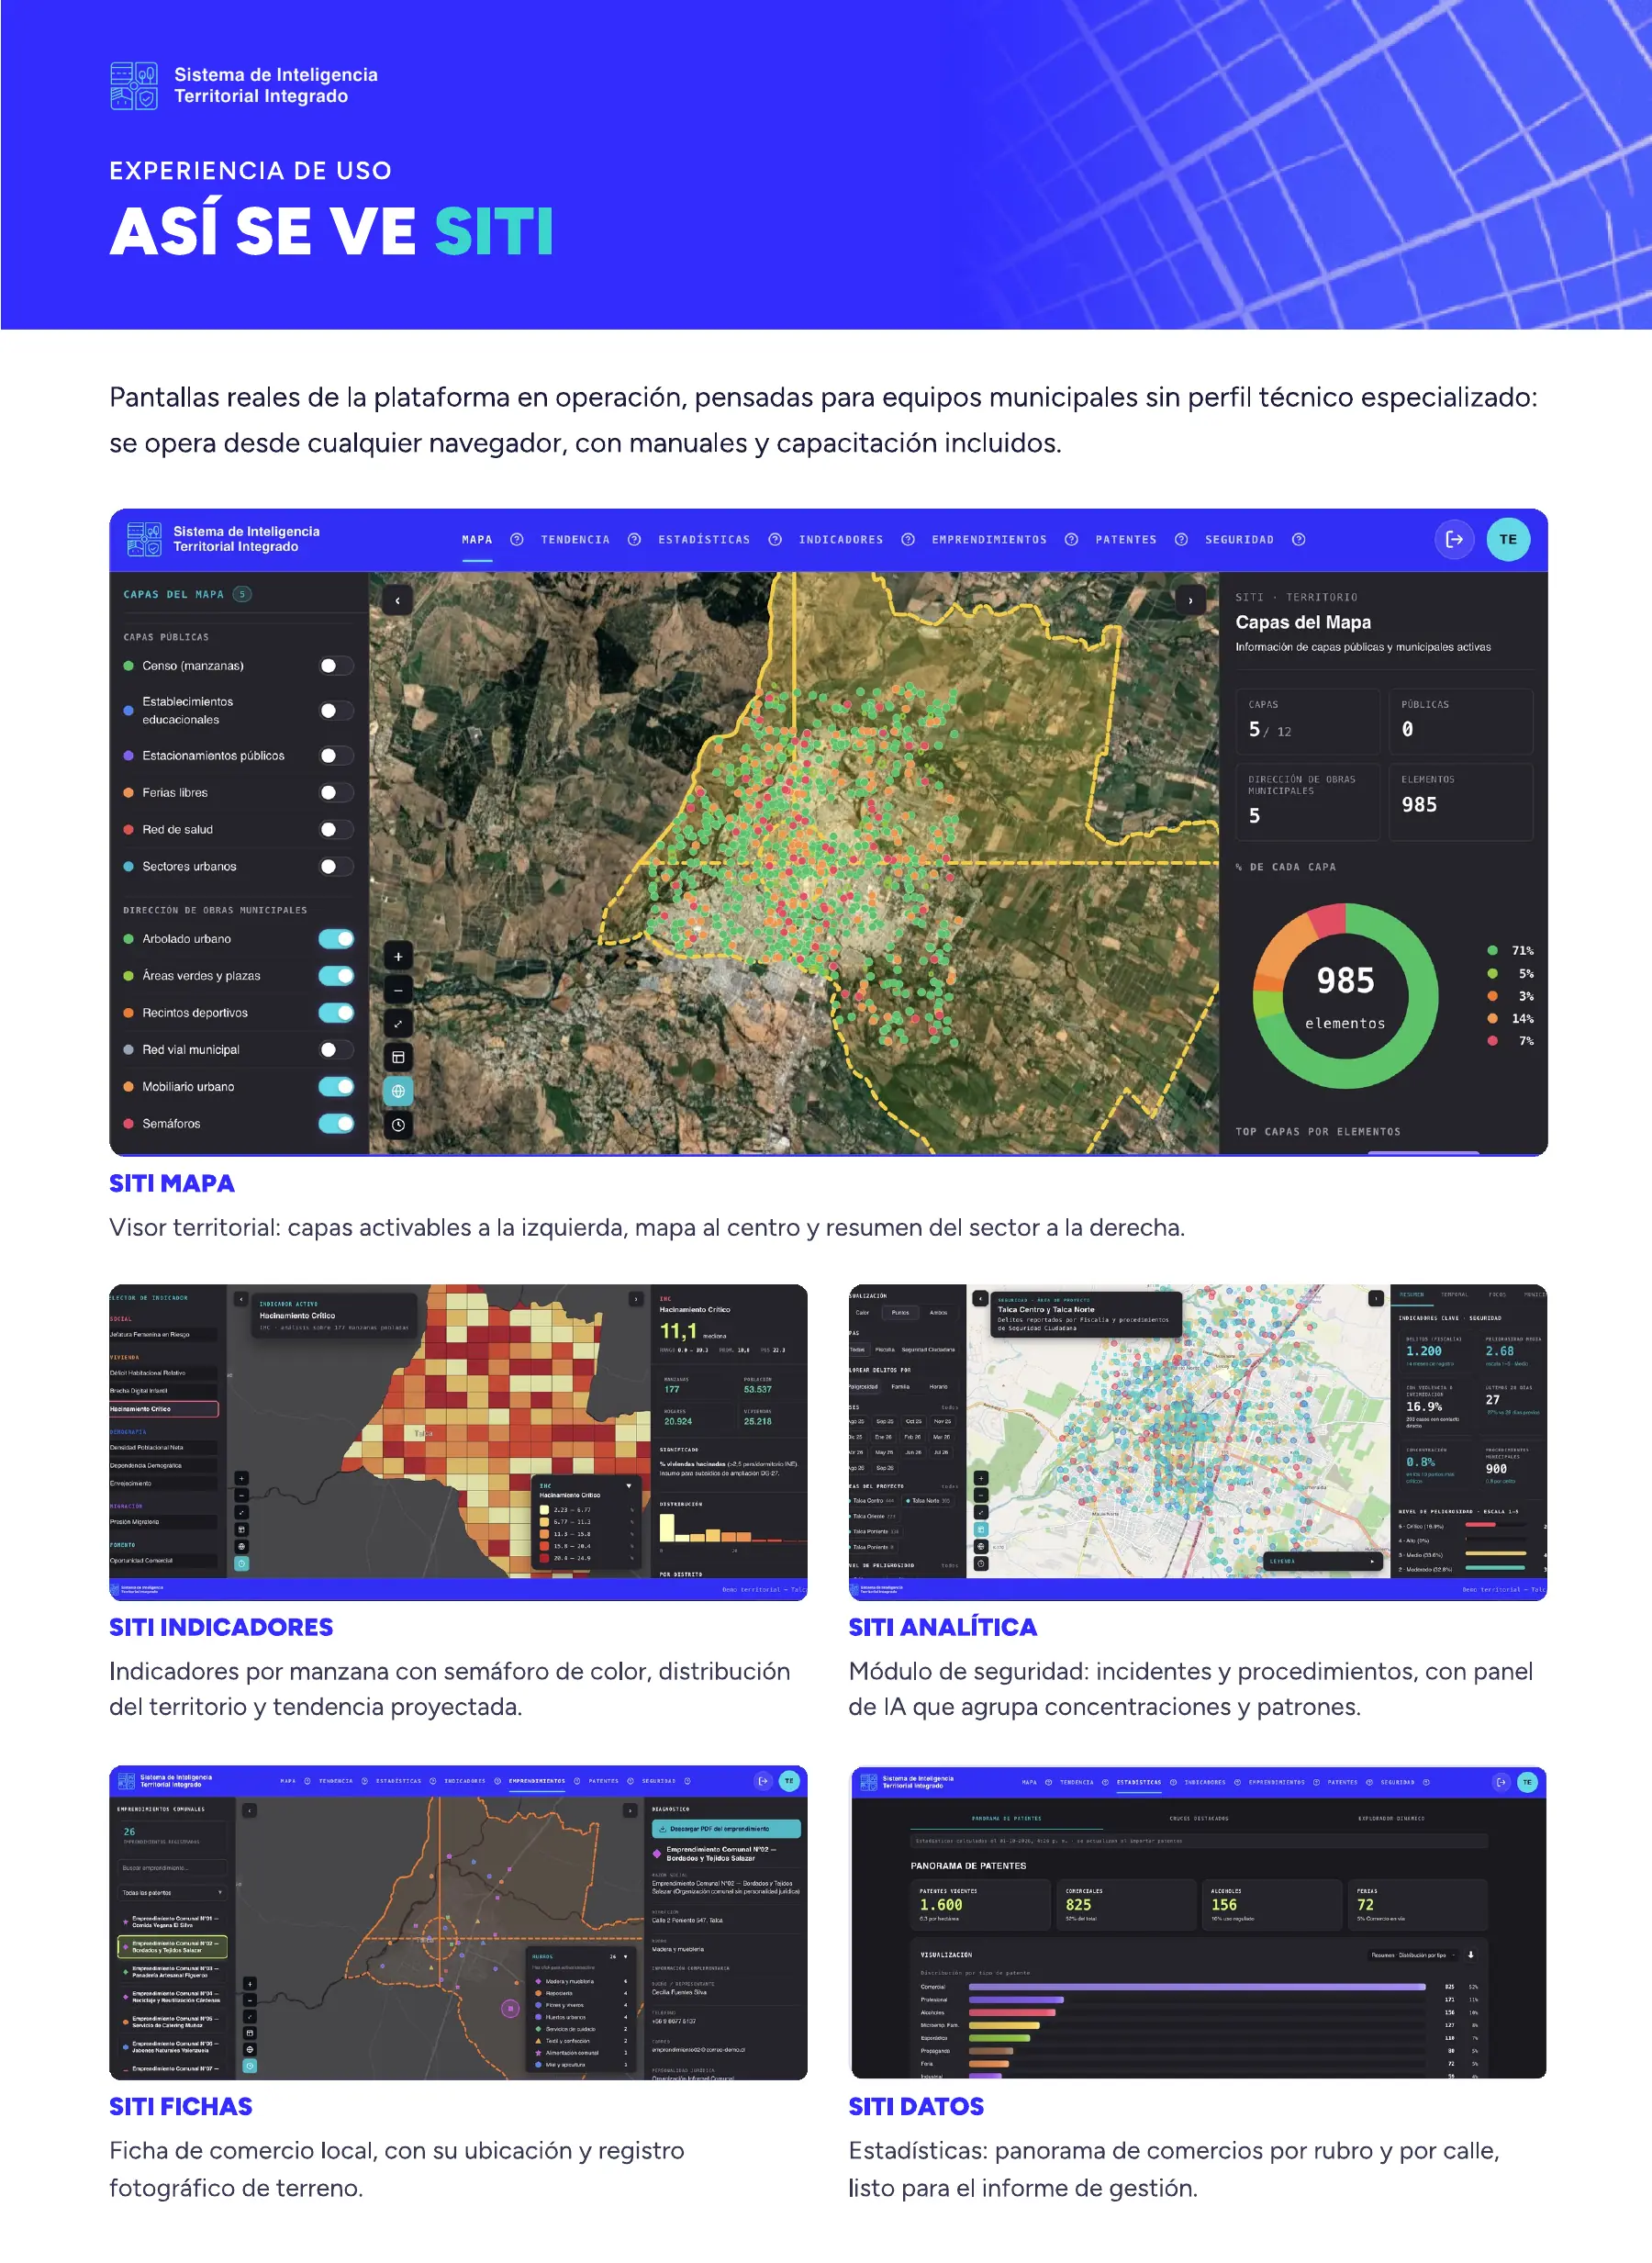Switch on the Red vial municipal layer
Viewport: 1652px width, 2263px height.
pos(336,1050)
